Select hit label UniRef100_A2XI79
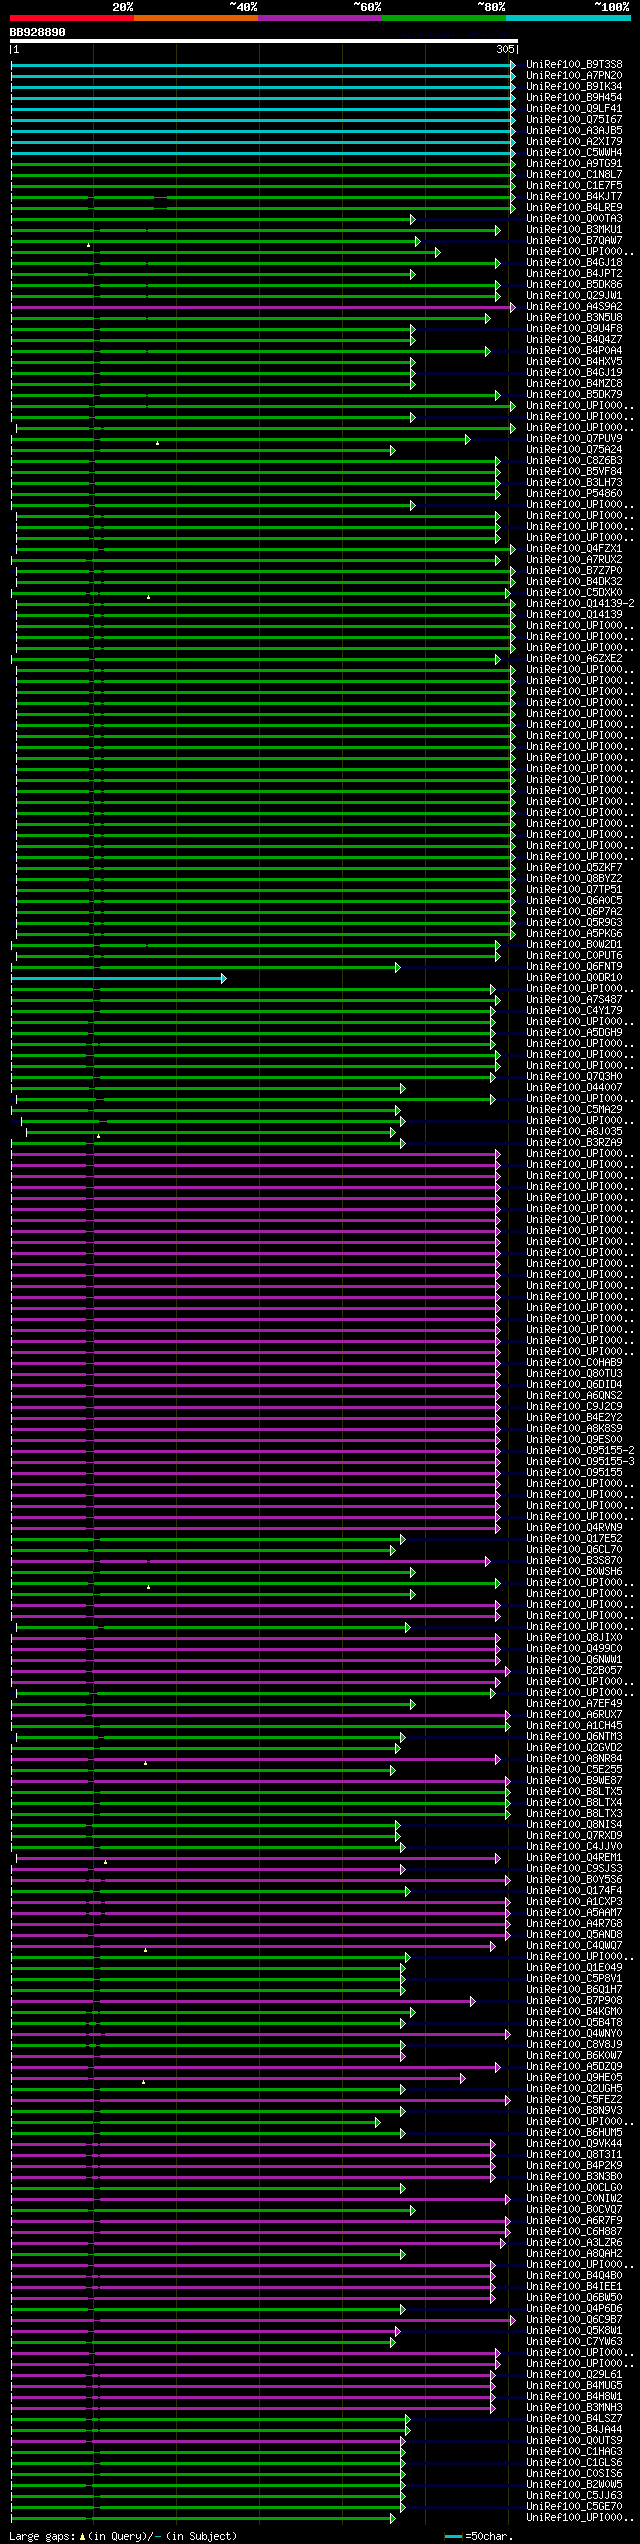The width and height of the screenshot is (640, 2544). pyautogui.click(x=574, y=142)
